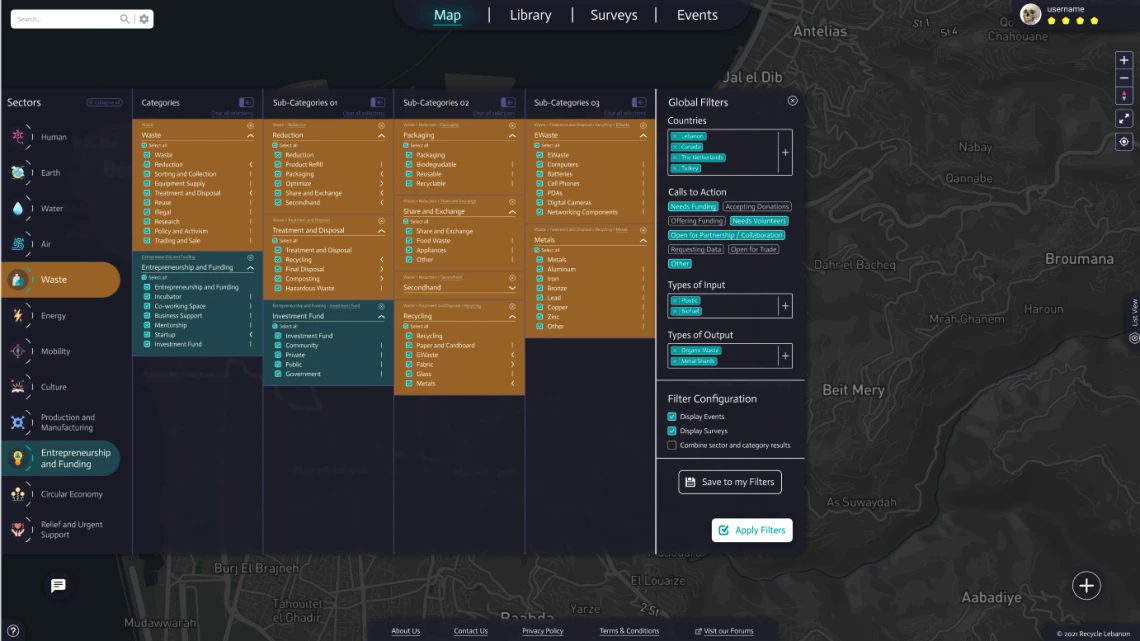Image resolution: width=1140 pixels, height=641 pixels.
Task: Open the Library tab
Action: point(530,15)
